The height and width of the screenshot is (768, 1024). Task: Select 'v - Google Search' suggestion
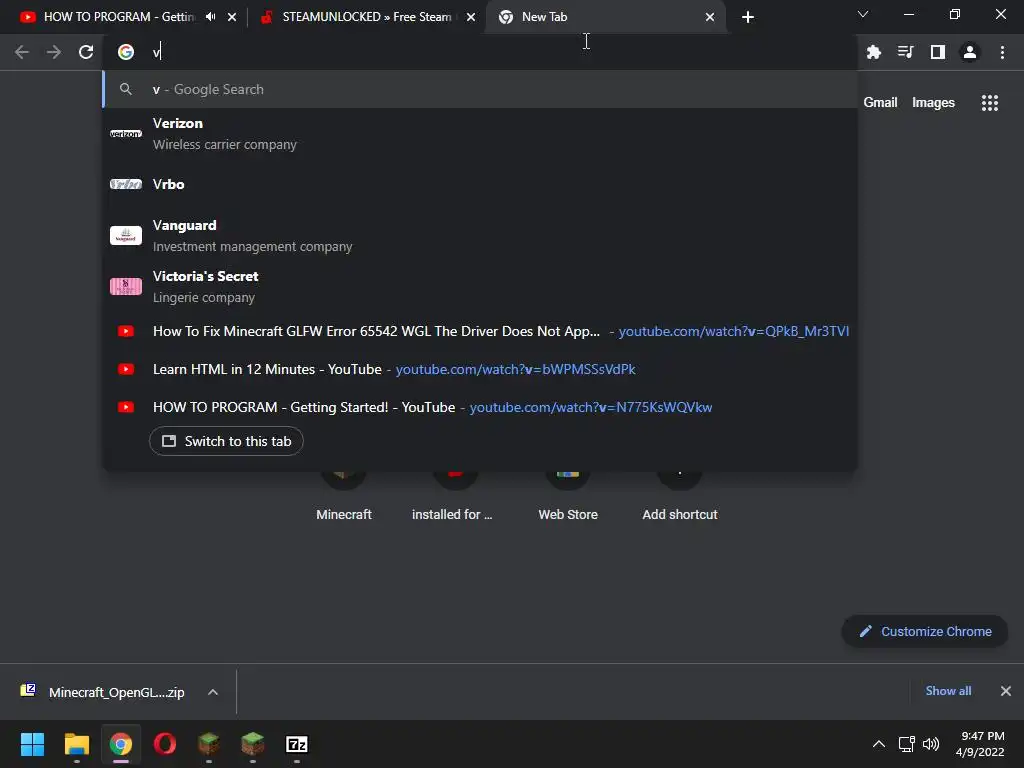(x=480, y=89)
